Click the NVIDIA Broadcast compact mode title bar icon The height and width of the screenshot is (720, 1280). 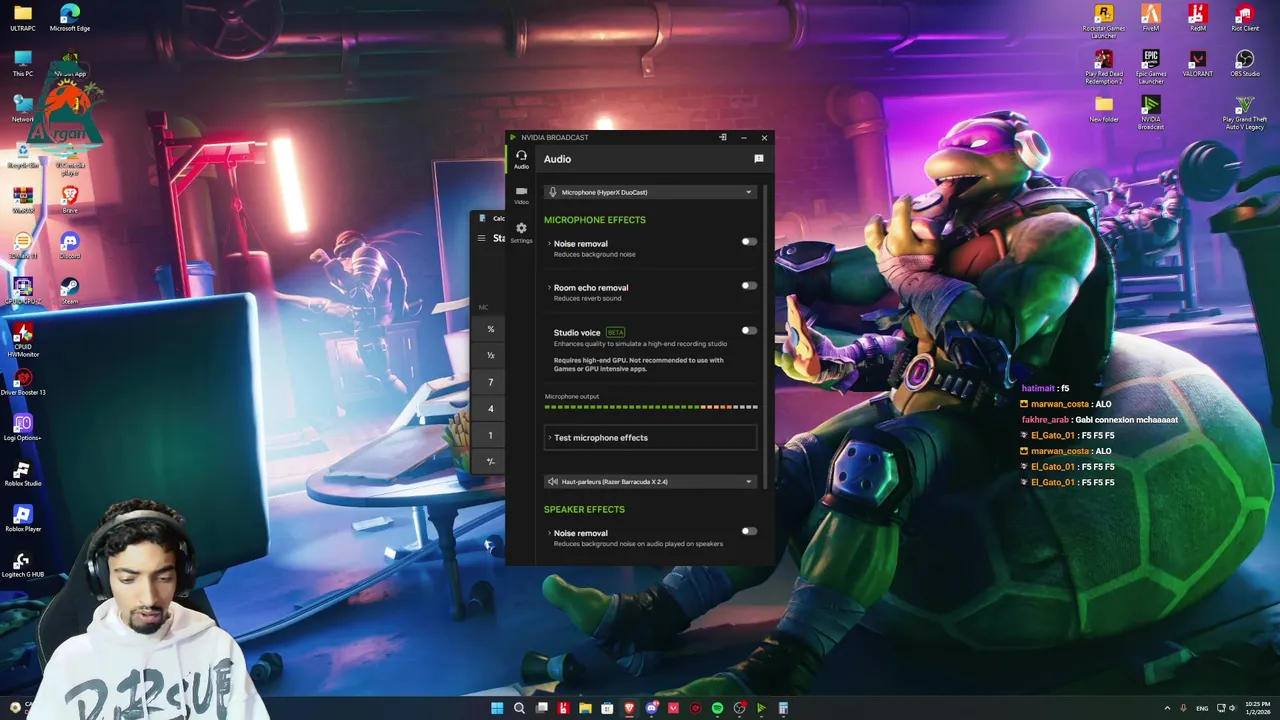pyautogui.click(x=723, y=137)
